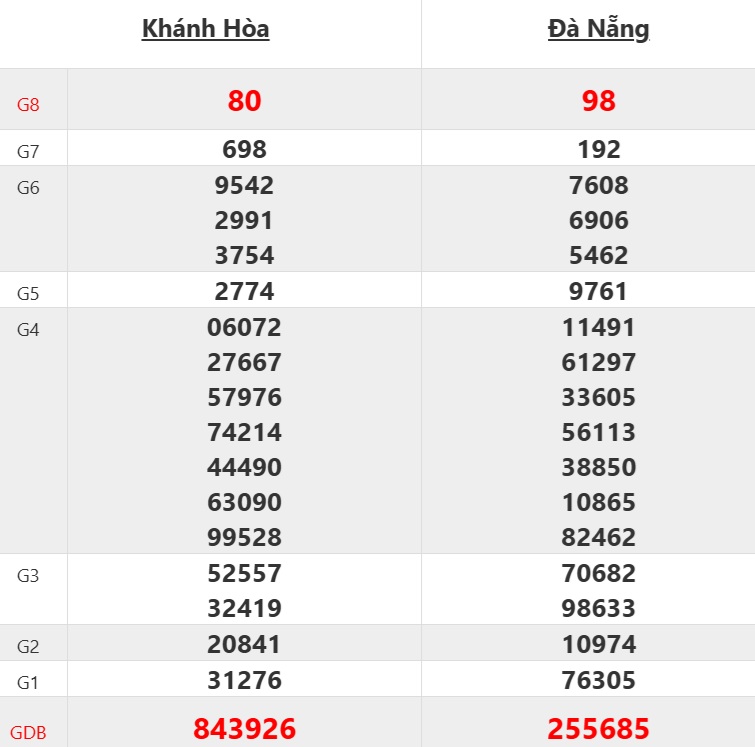
Task: Select G4 number 74214
Action: [x=244, y=432]
